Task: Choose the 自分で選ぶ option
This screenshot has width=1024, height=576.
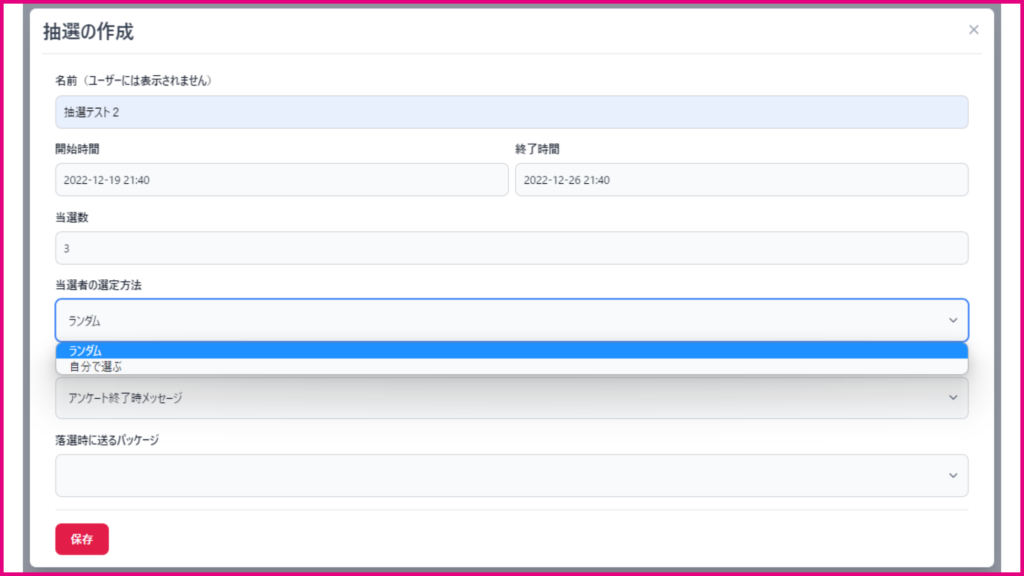Action: pyautogui.click(x=511, y=366)
